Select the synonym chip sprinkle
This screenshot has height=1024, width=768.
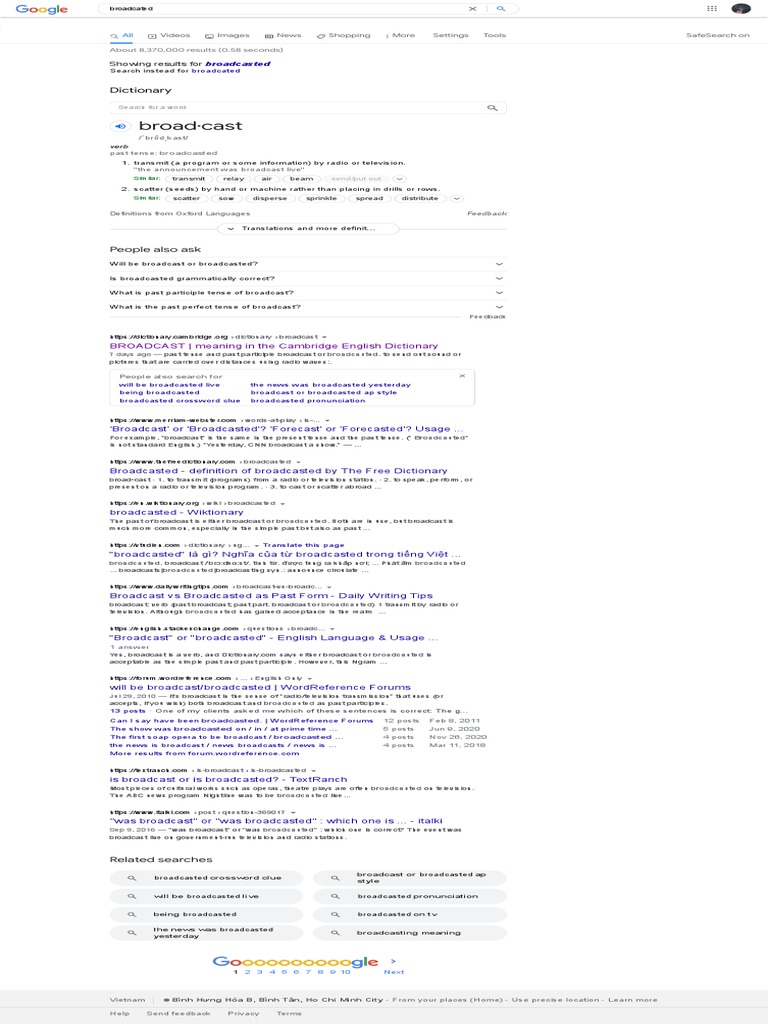click(x=321, y=199)
